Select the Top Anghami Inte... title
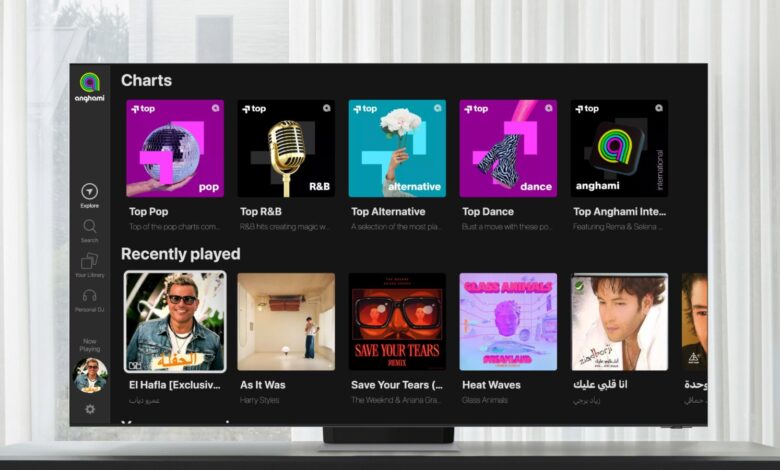Screen dimensions: 780x470 619,211
